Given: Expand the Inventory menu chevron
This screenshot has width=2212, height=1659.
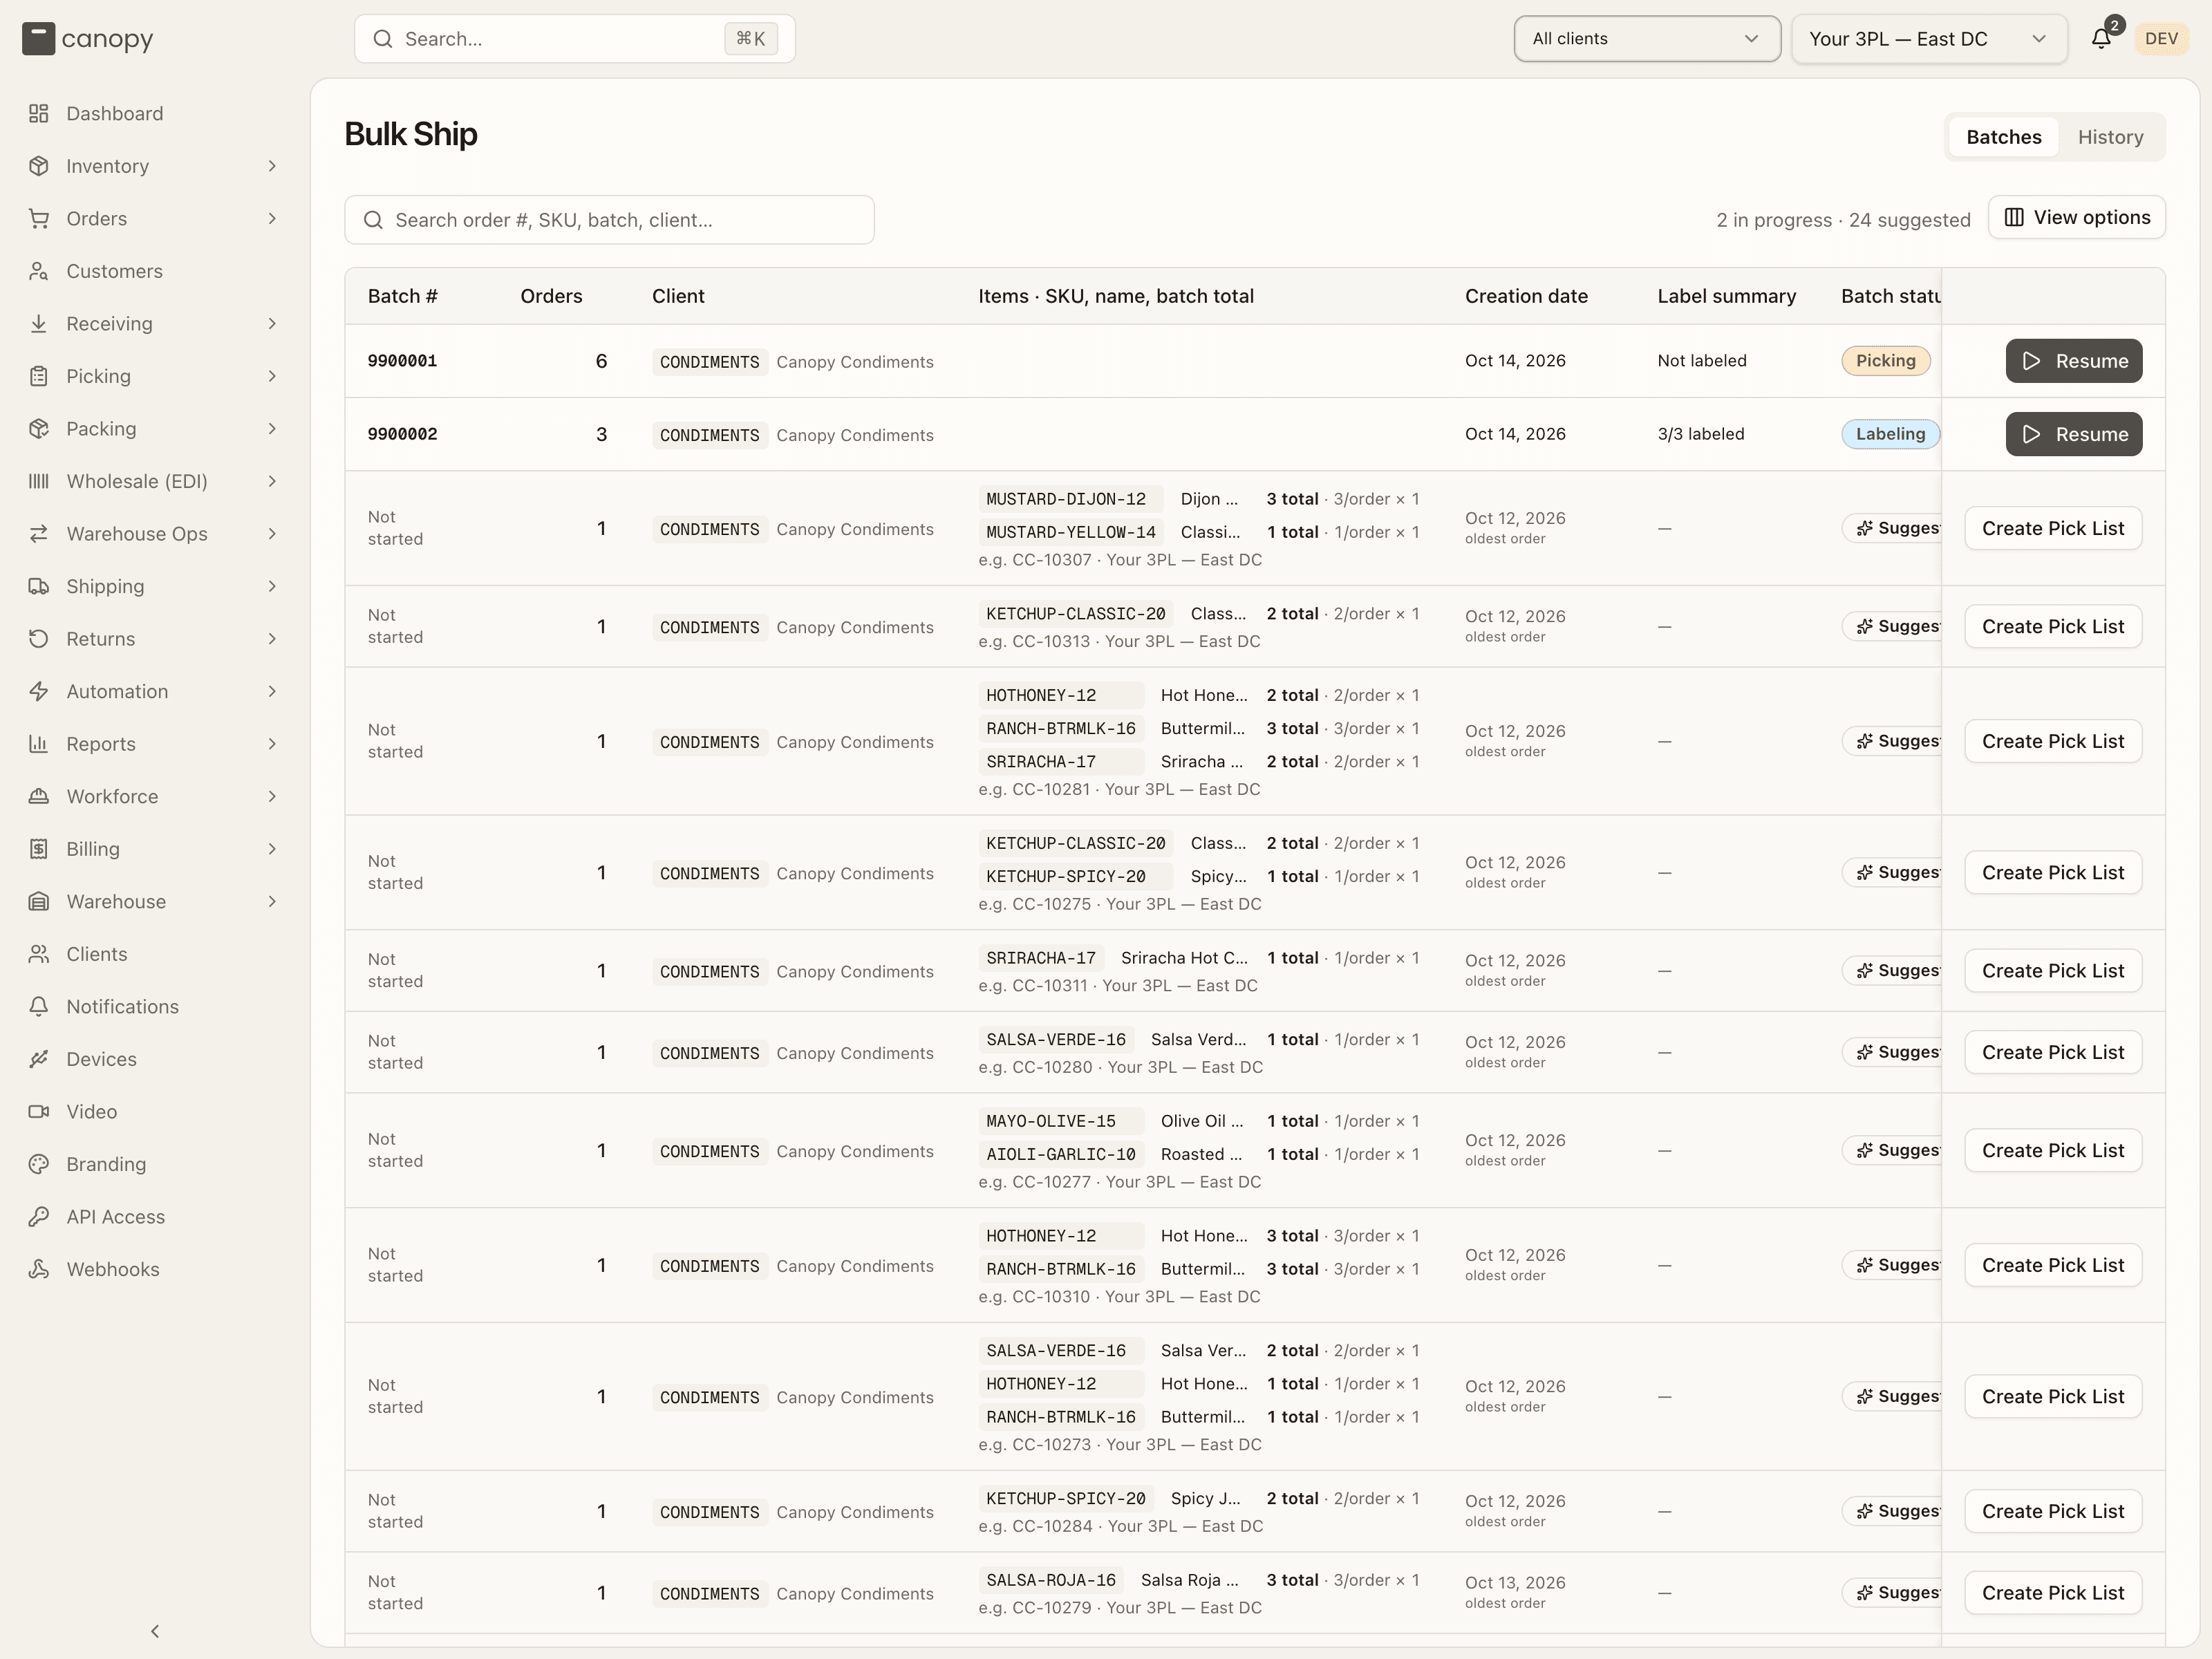Looking at the screenshot, I should tap(272, 166).
